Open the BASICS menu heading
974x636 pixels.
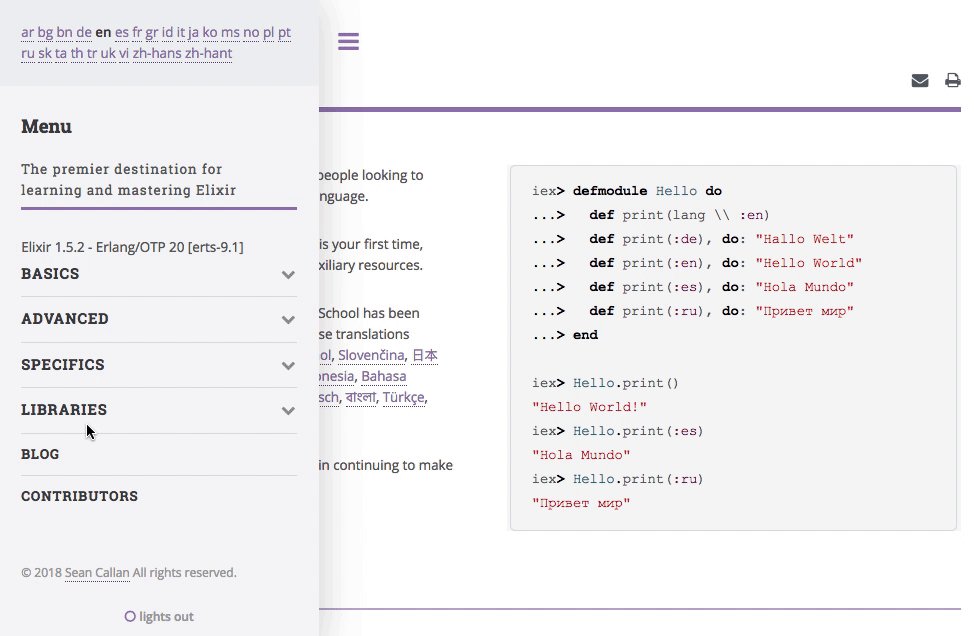(50, 274)
